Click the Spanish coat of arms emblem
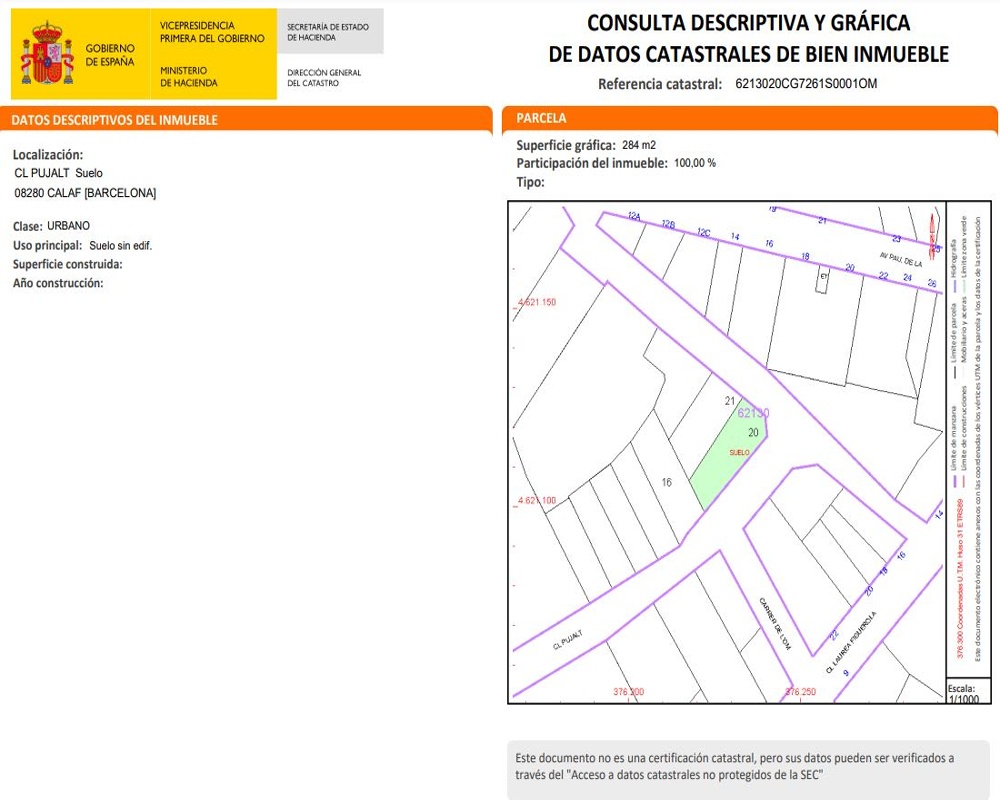Image resolution: width=1000 pixels, height=800 pixels. click(x=48, y=53)
